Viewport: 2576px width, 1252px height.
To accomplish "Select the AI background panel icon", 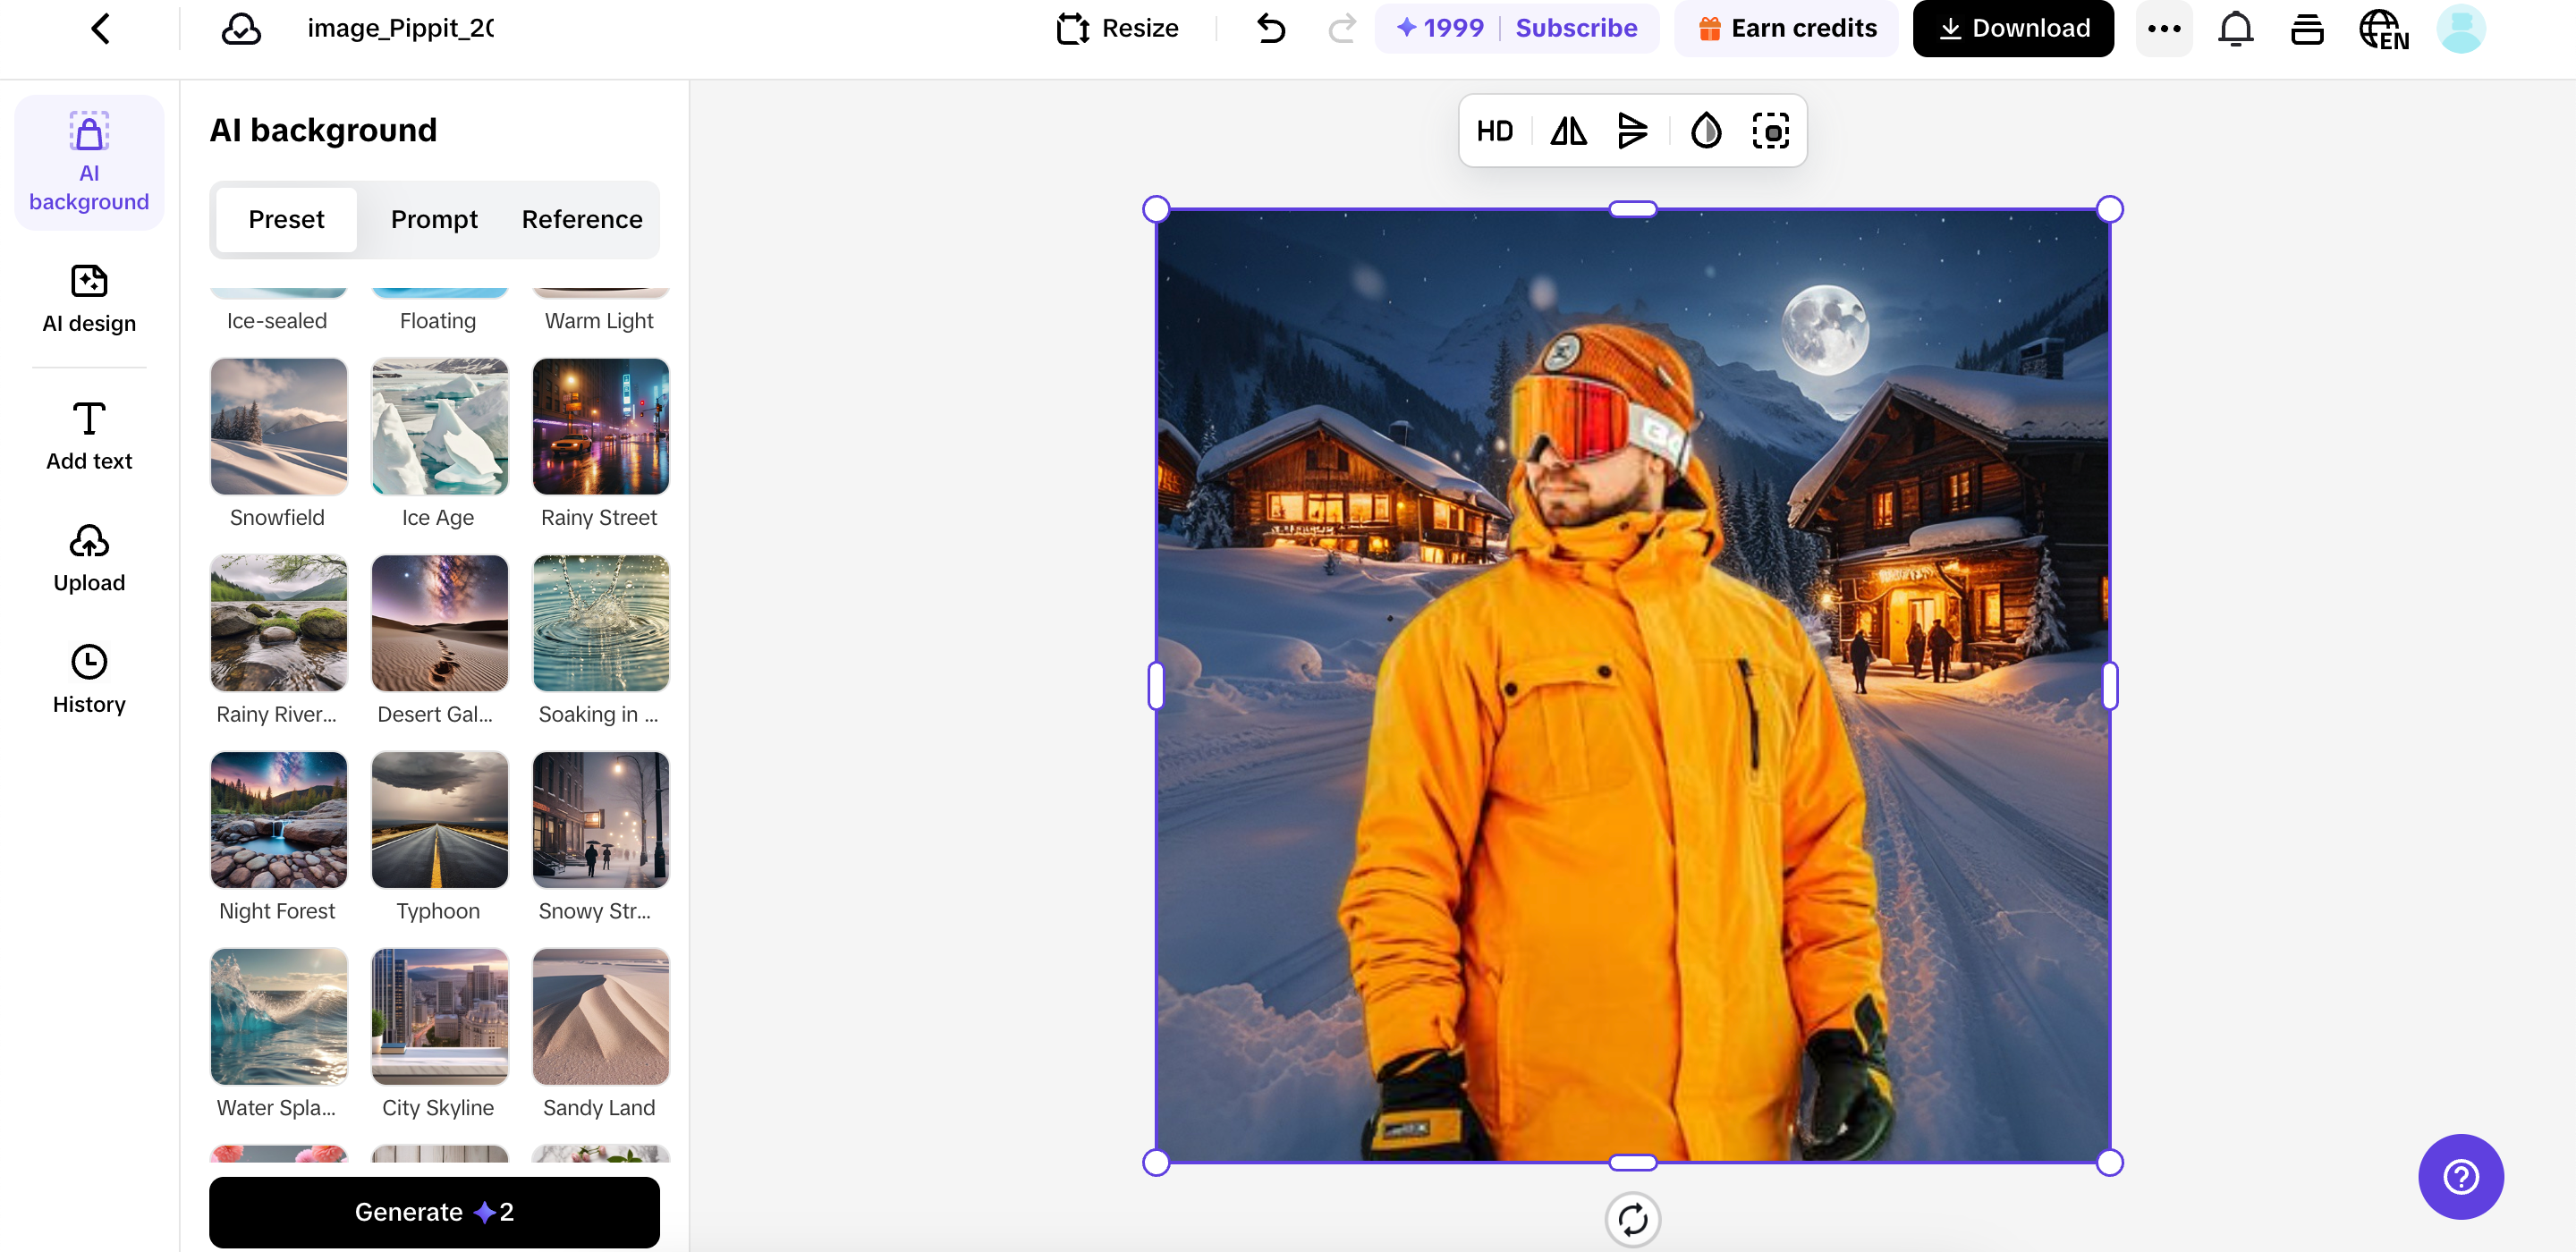I will pos(88,160).
